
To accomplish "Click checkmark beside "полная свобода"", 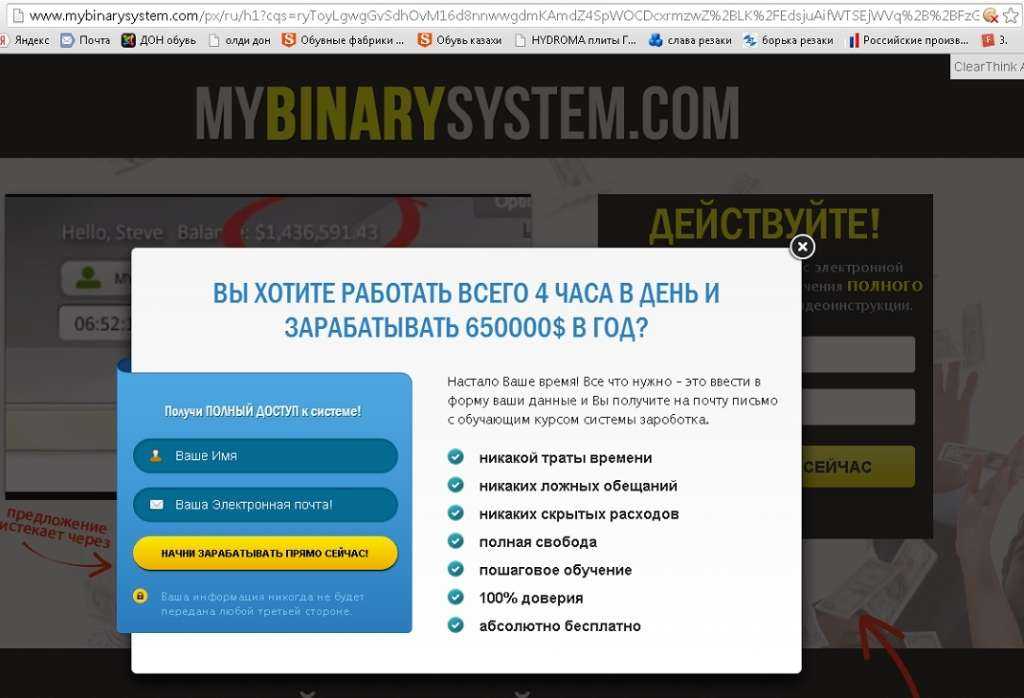I will tap(456, 541).
